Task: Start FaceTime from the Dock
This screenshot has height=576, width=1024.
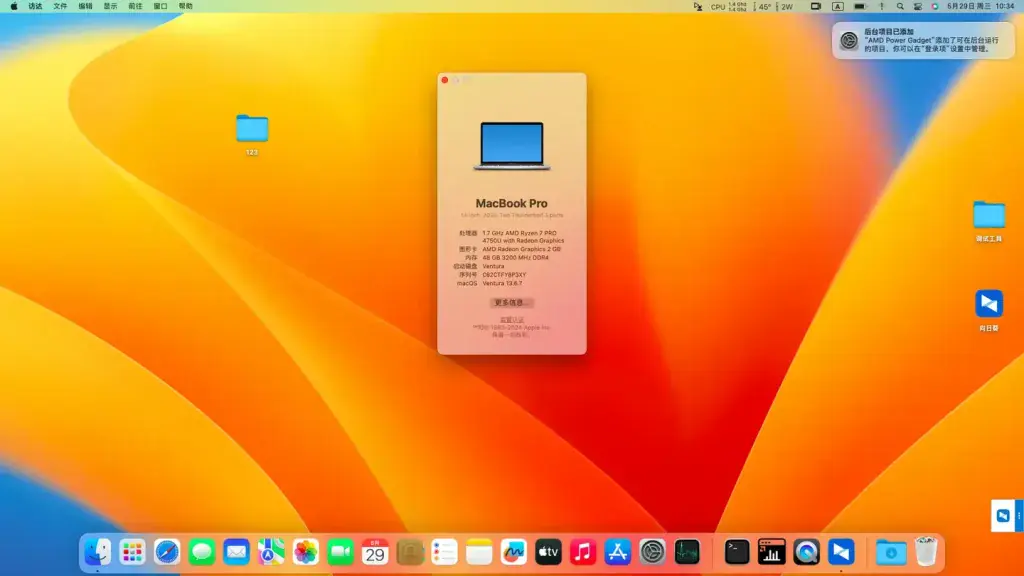Action: click(x=340, y=552)
